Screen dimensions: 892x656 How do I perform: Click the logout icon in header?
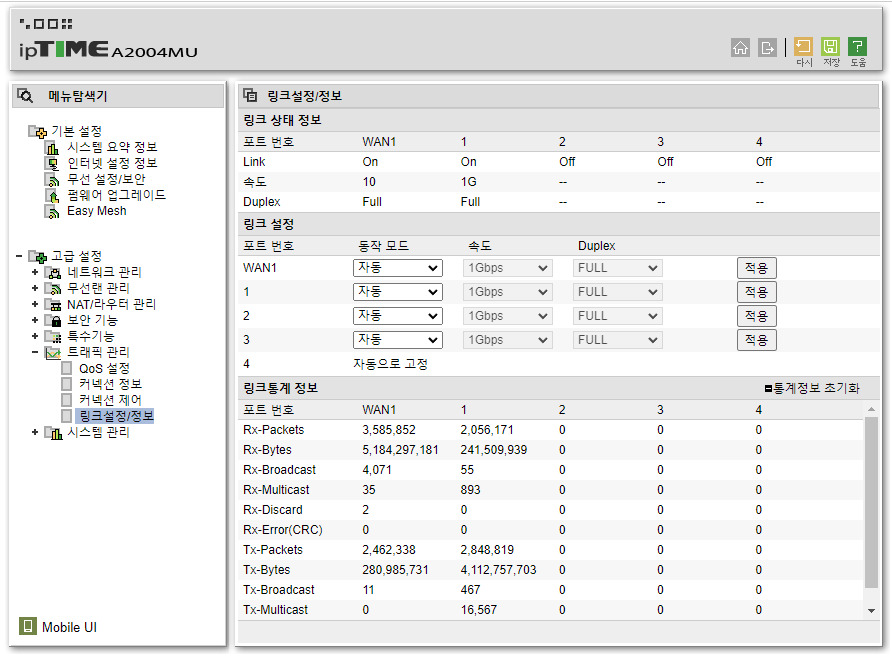click(767, 47)
